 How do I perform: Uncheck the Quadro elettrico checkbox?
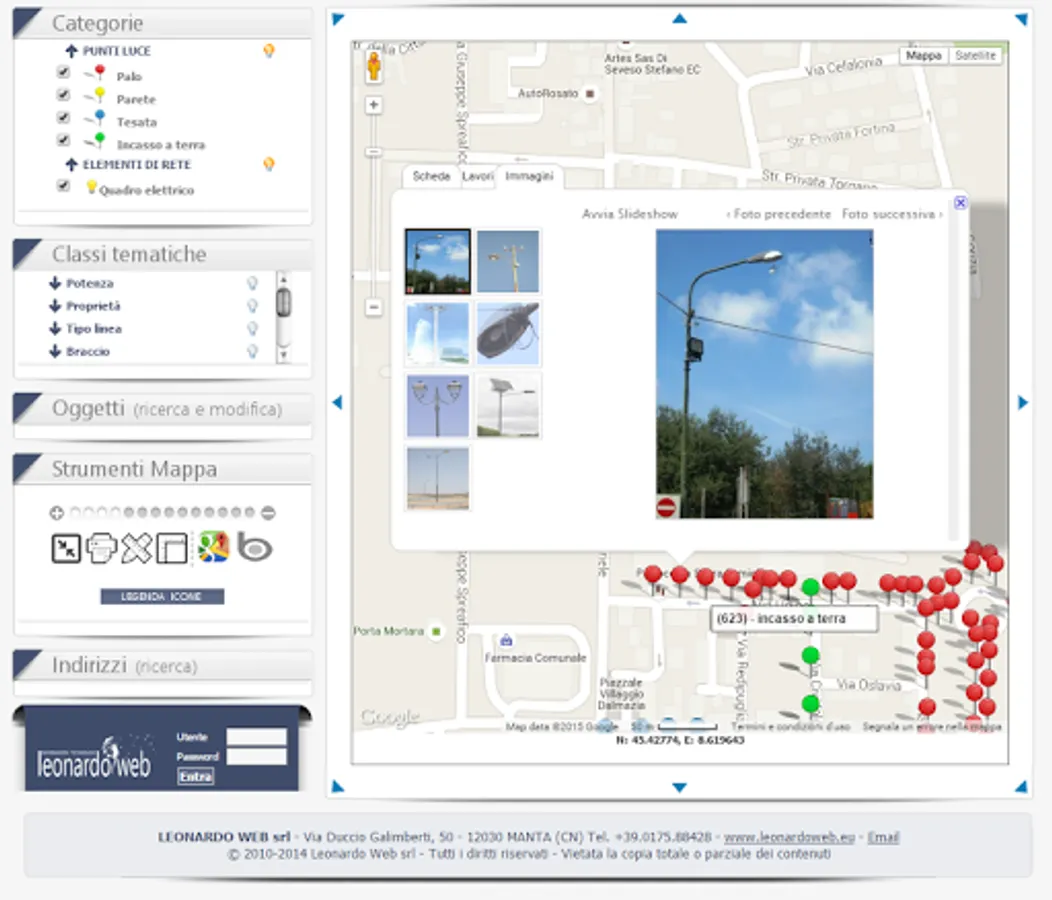pos(63,186)
